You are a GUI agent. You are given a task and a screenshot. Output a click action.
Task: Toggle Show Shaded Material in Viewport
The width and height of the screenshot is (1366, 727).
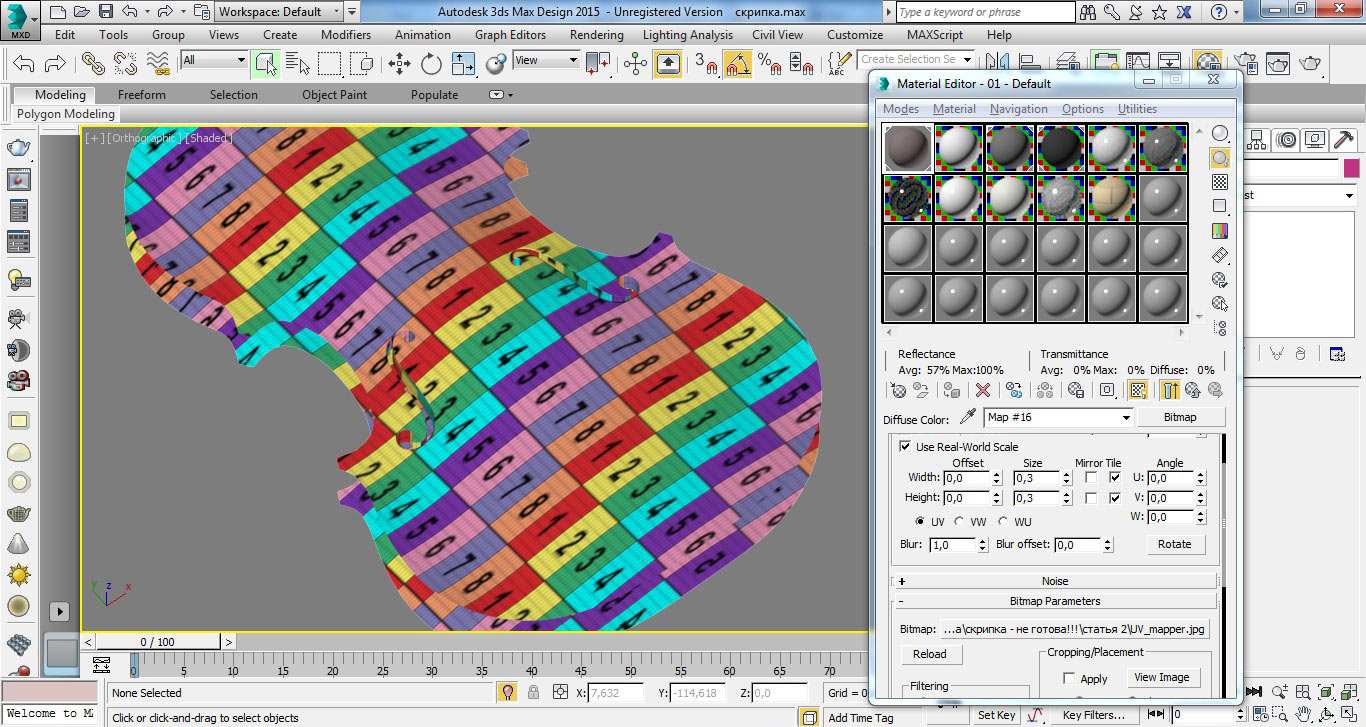[1137, 390]
